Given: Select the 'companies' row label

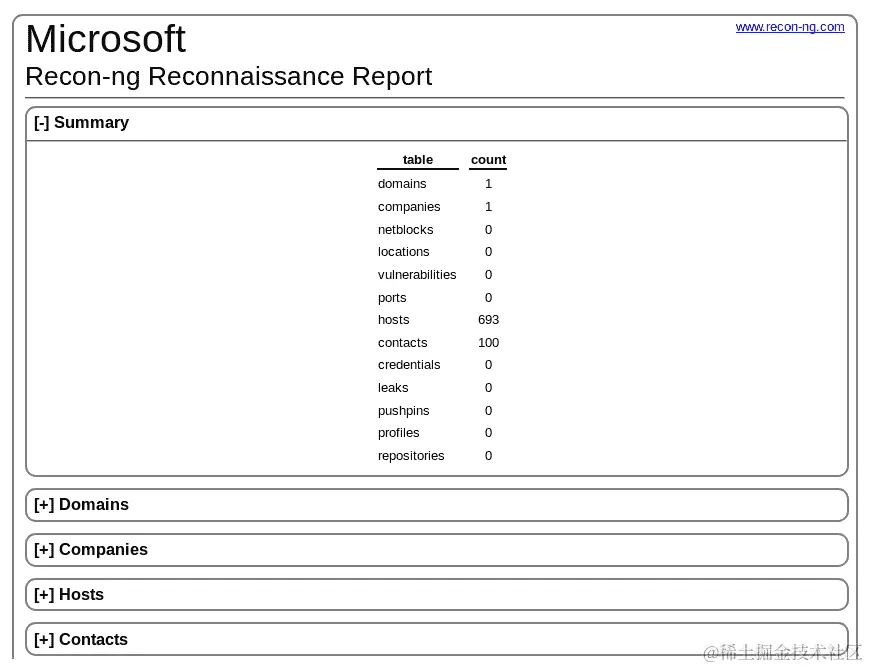Looking at the screenshot, I should coord(409,207).
